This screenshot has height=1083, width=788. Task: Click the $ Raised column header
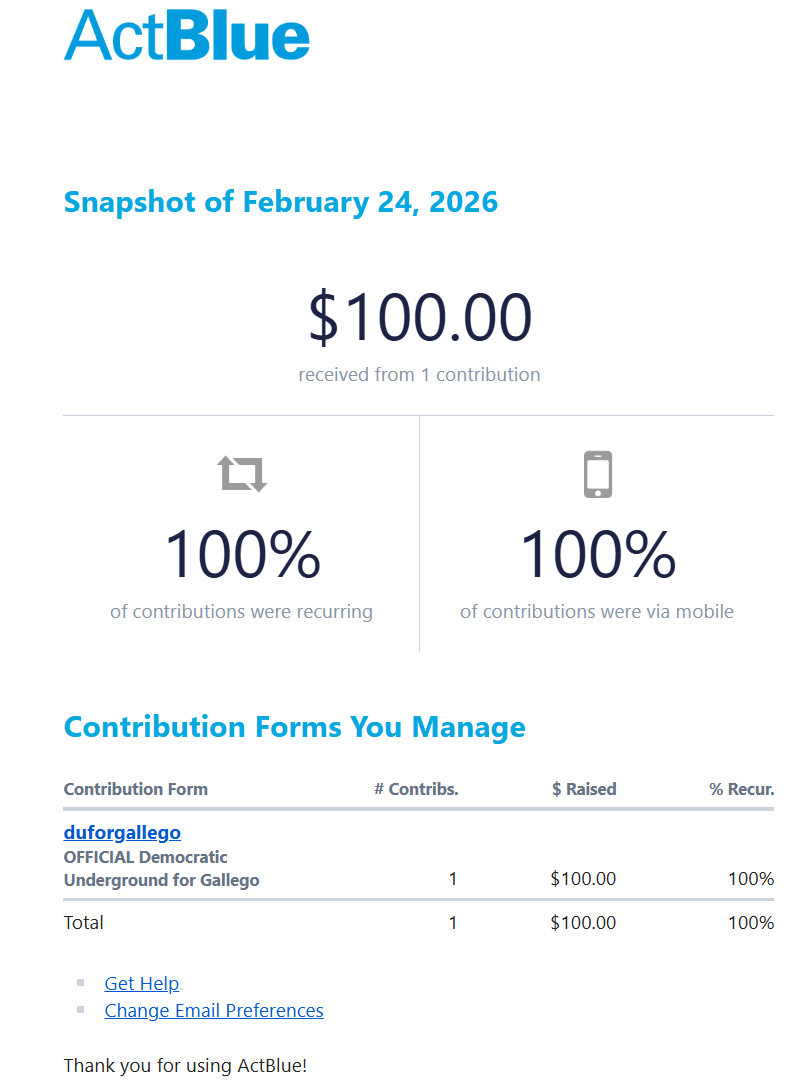[583, 789]
